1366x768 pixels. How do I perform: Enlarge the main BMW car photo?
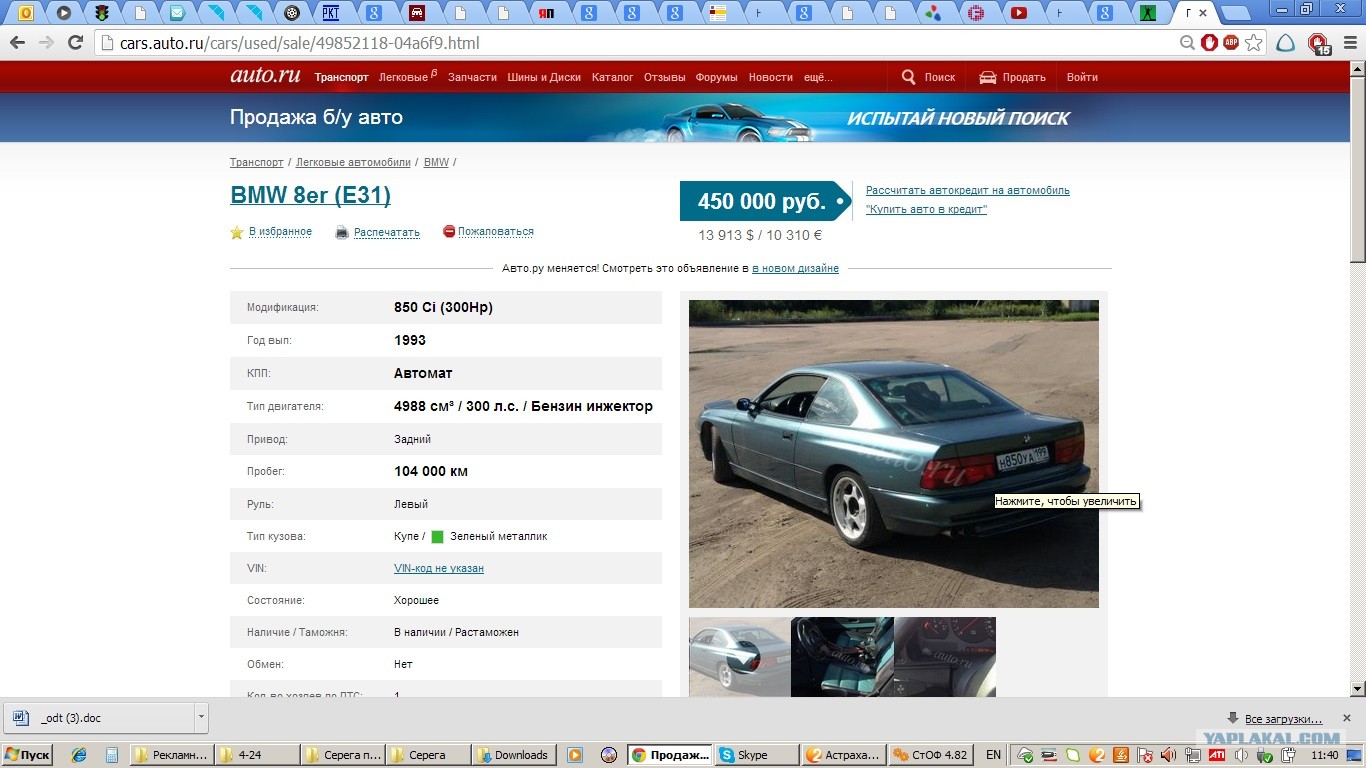[x=894, y=454]
